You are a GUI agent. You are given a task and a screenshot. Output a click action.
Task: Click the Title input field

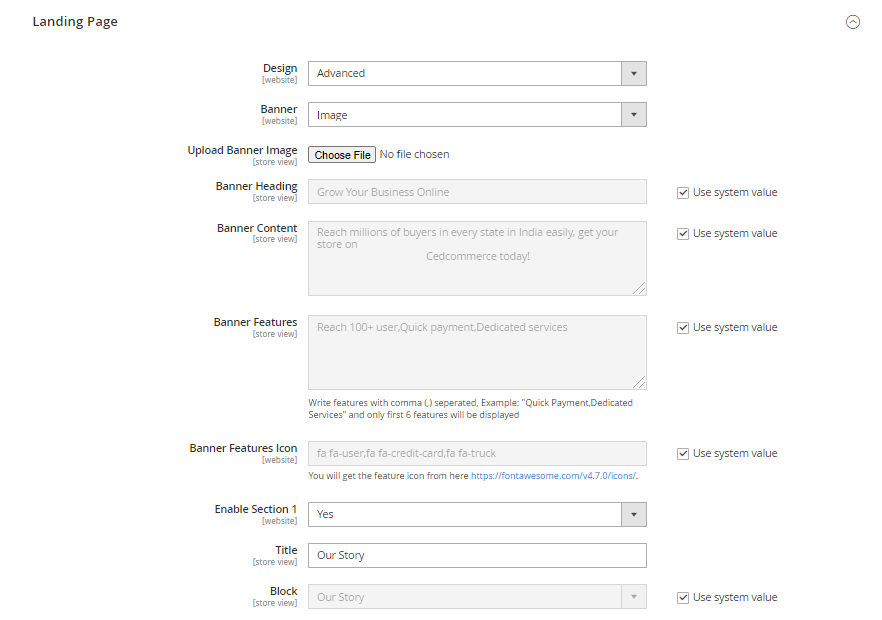[x=476, y=556]
